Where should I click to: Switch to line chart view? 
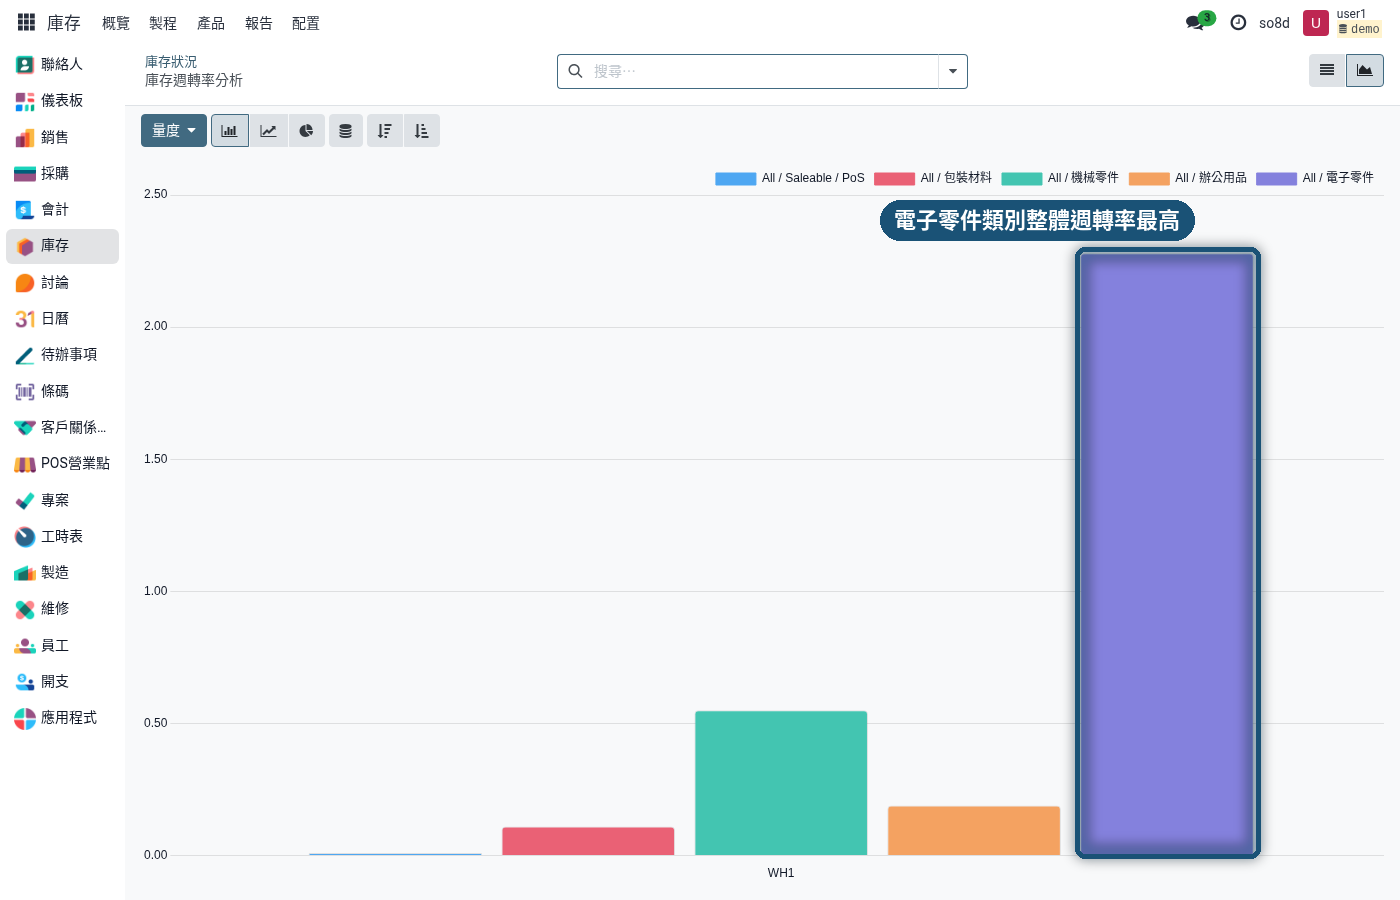(x=268, y=131)
